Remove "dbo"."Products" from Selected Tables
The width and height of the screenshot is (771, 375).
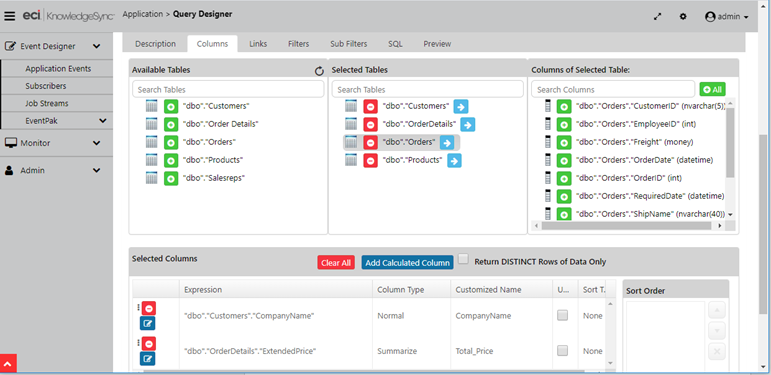click(x=370, y=161)
